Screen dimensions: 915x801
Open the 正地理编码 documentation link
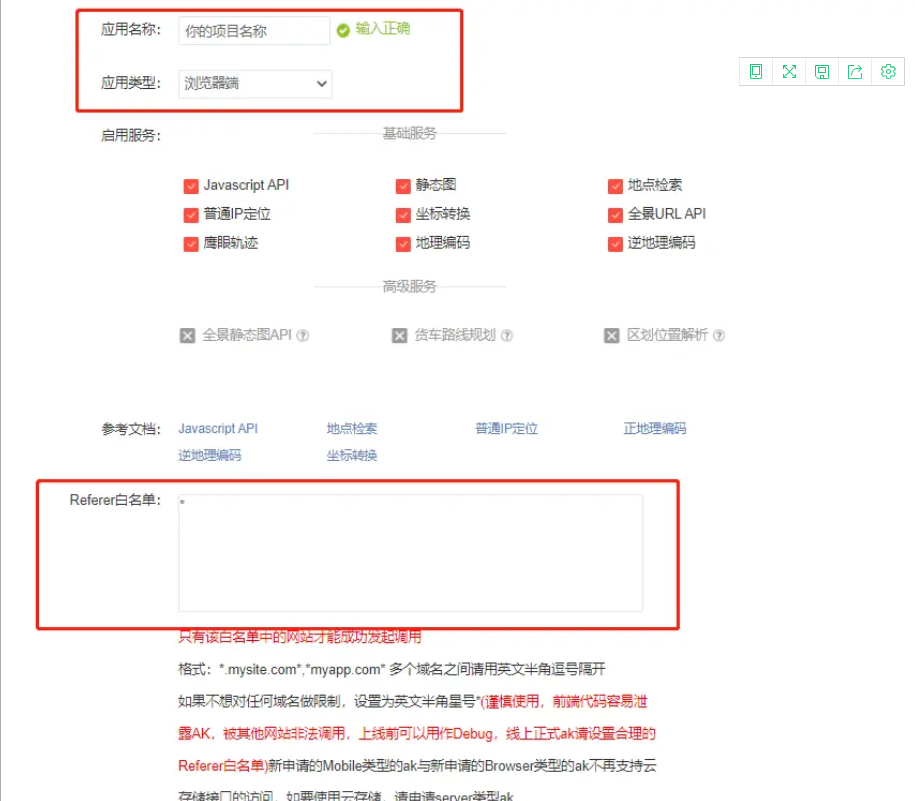point(654,428)
